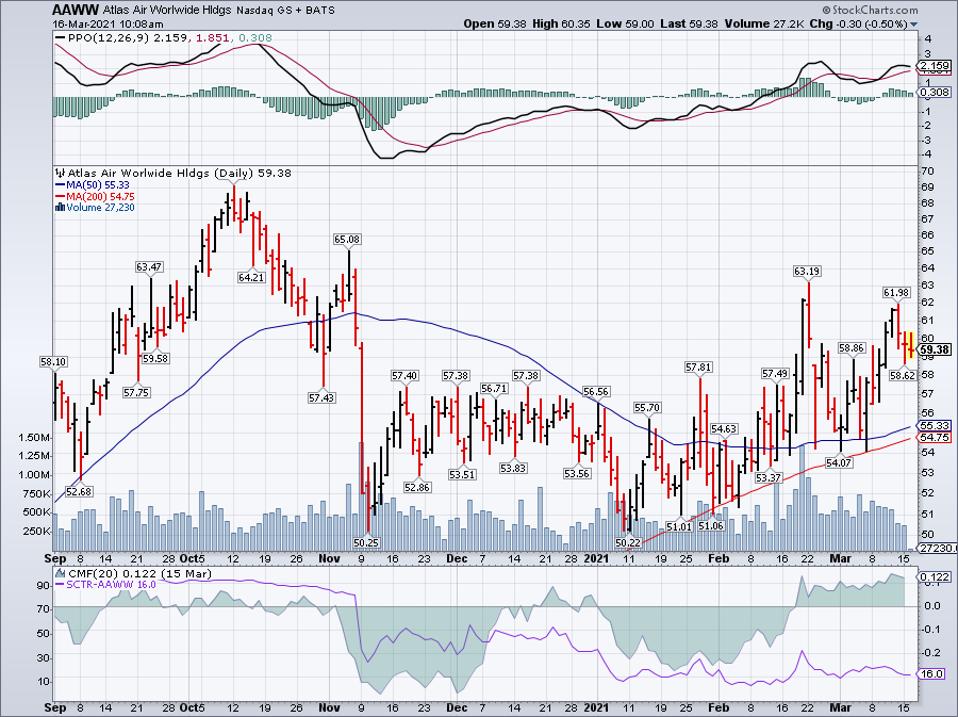Click the 0.308 histogram value tag on right axis
Viewport: 958px width, 717px height.
(935, 92)
